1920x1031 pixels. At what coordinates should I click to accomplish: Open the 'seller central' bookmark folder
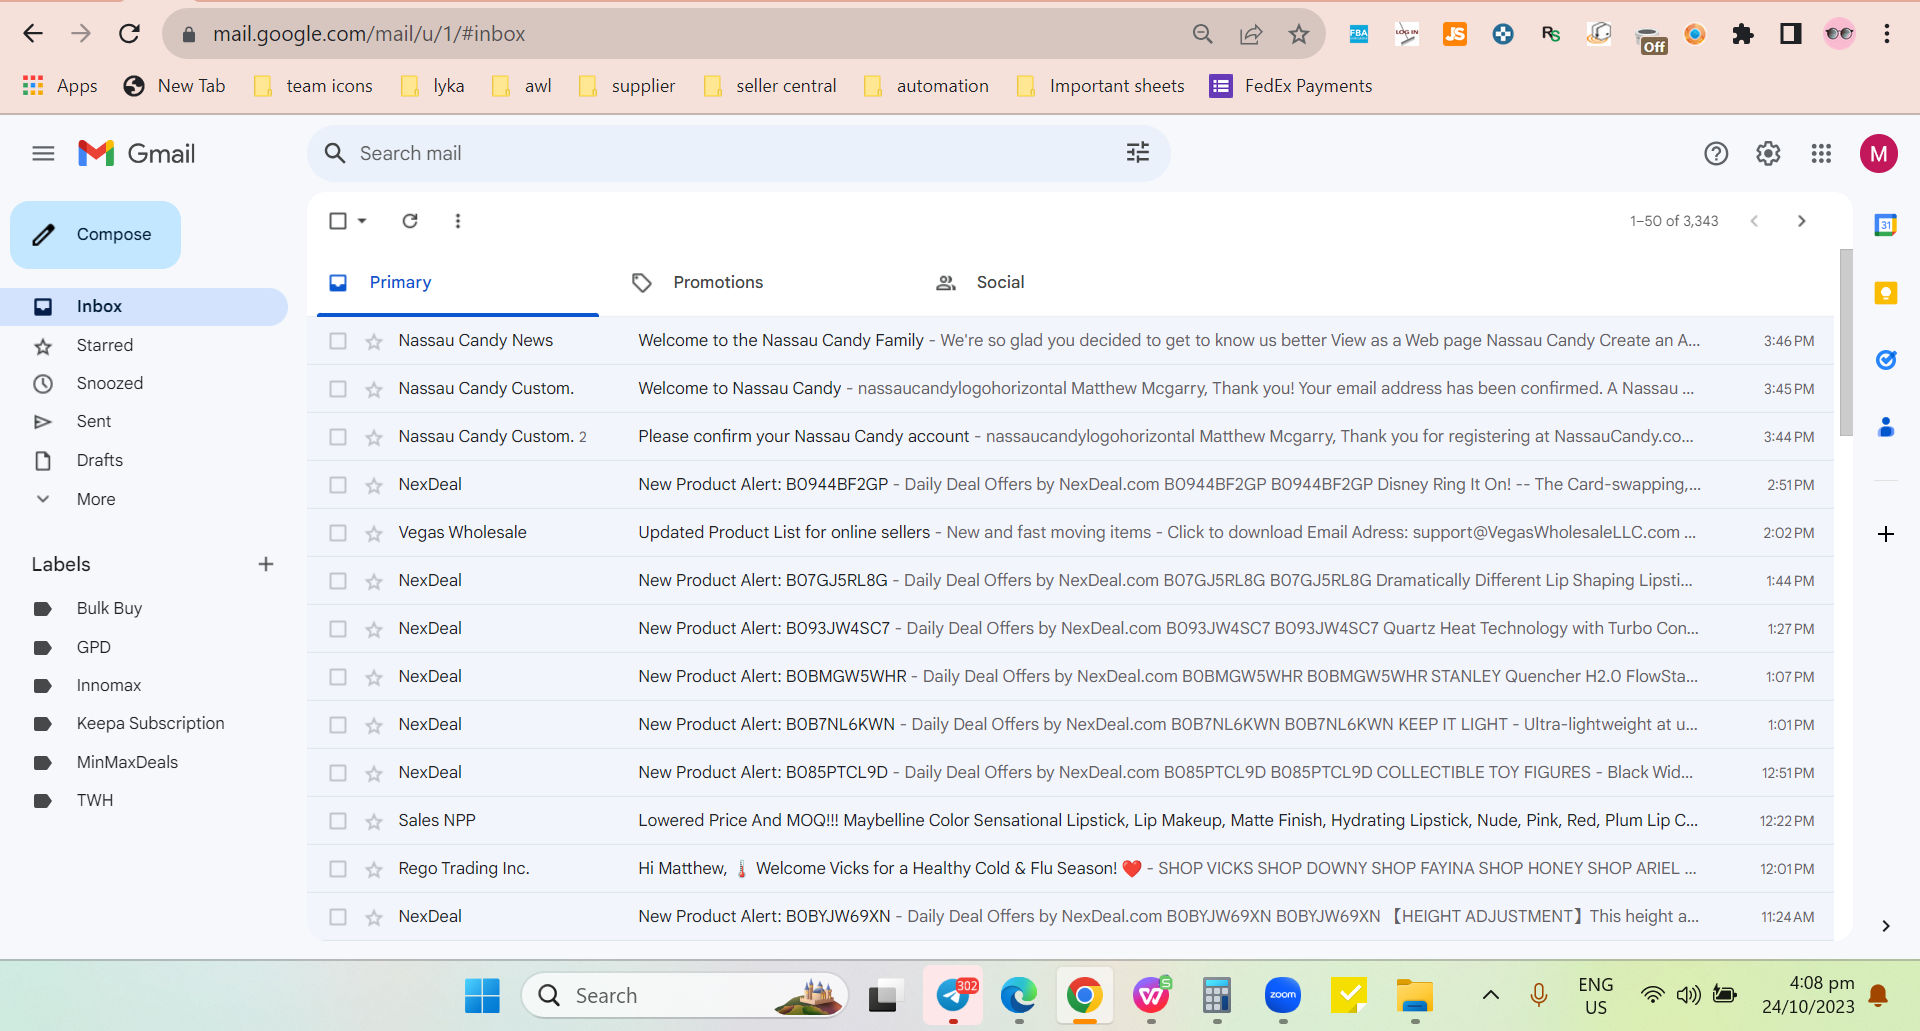click(770, 86)
